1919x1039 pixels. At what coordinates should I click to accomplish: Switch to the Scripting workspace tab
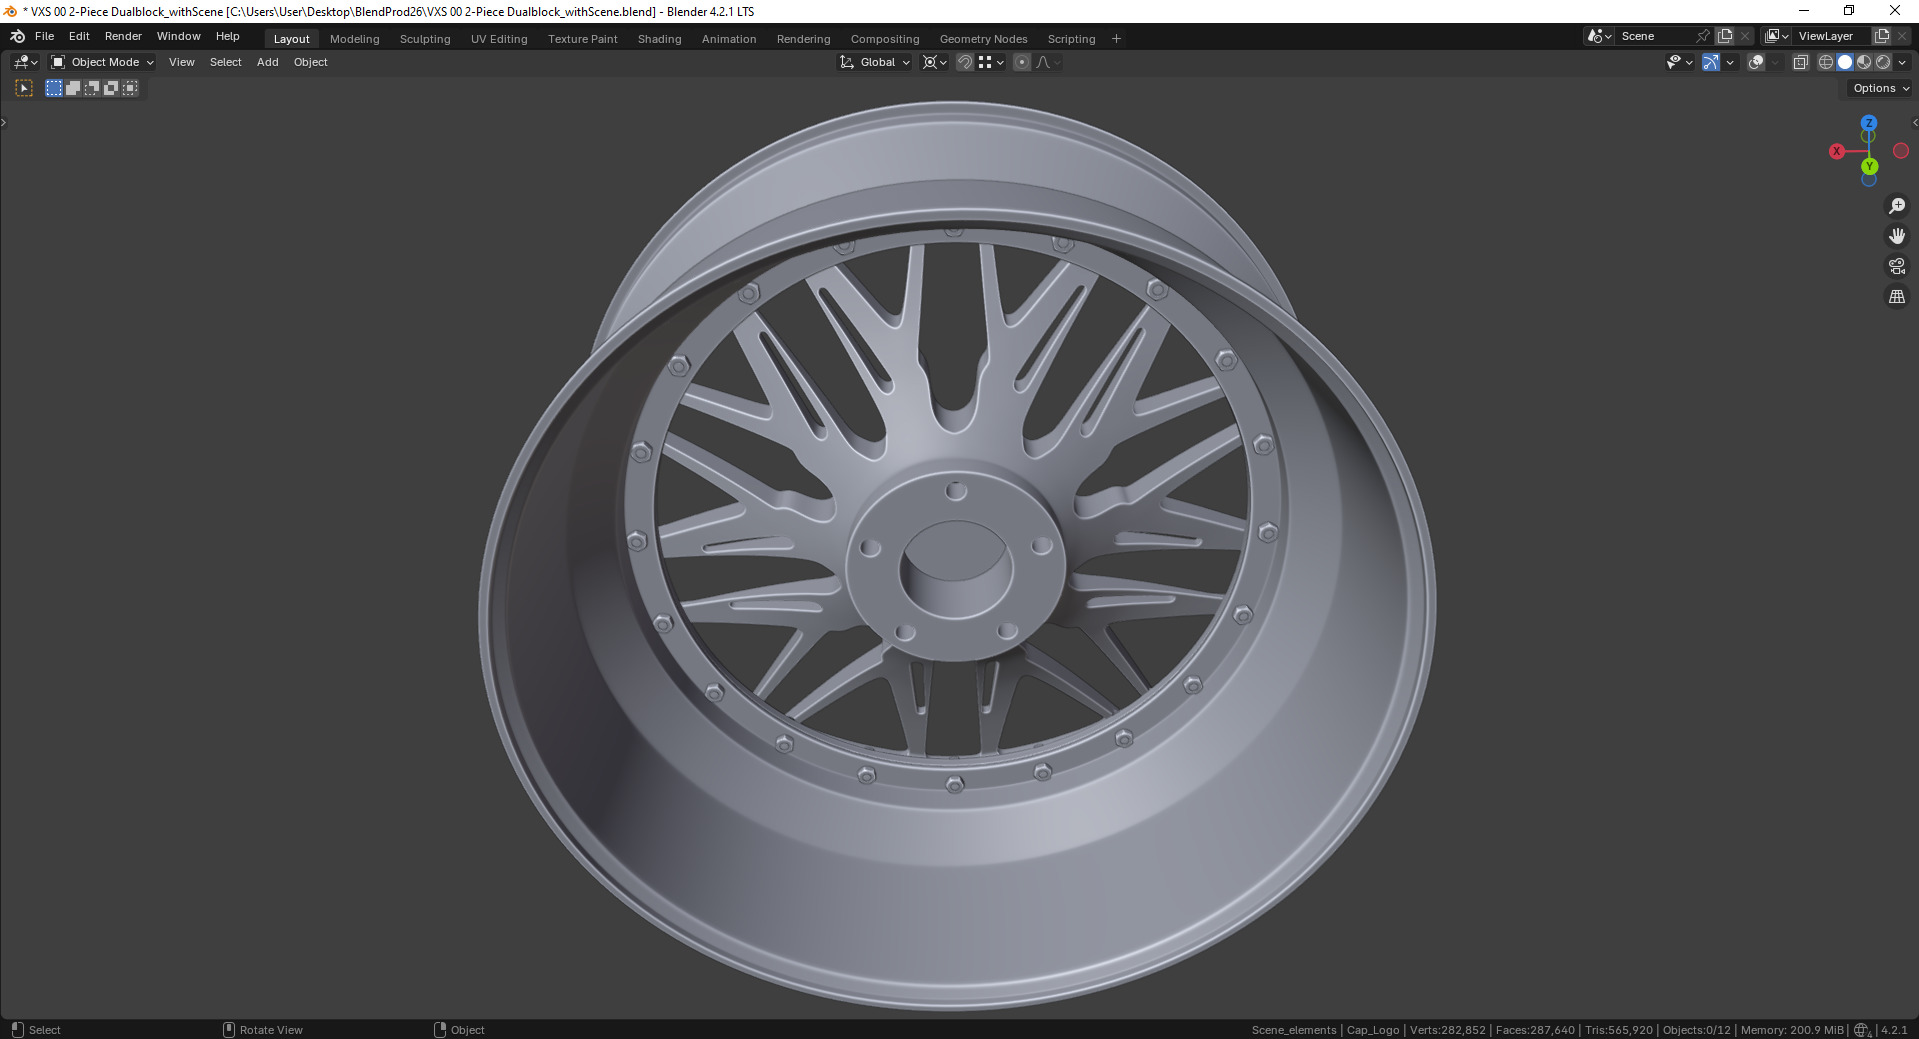[1071, 39]
